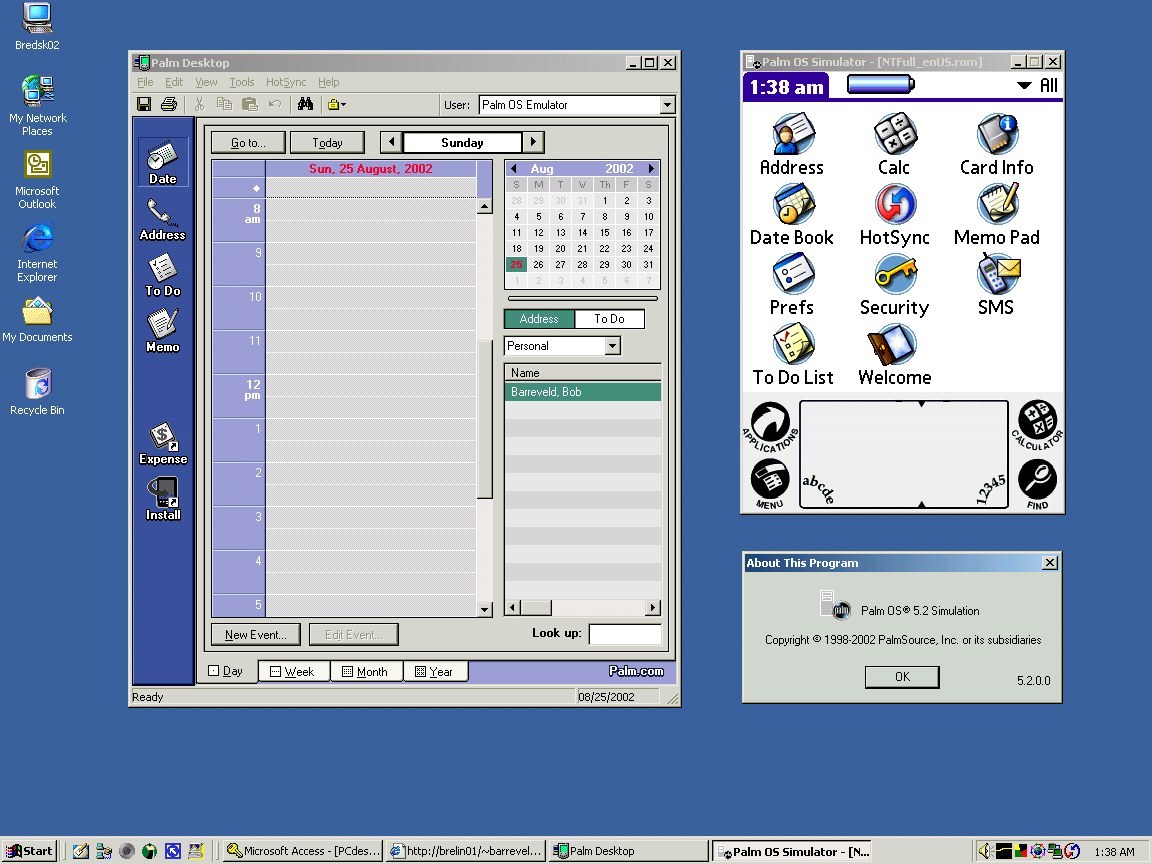
Task: Open the Address sidebar icon in Palm Desktop
Action: [x=162, y=220]
